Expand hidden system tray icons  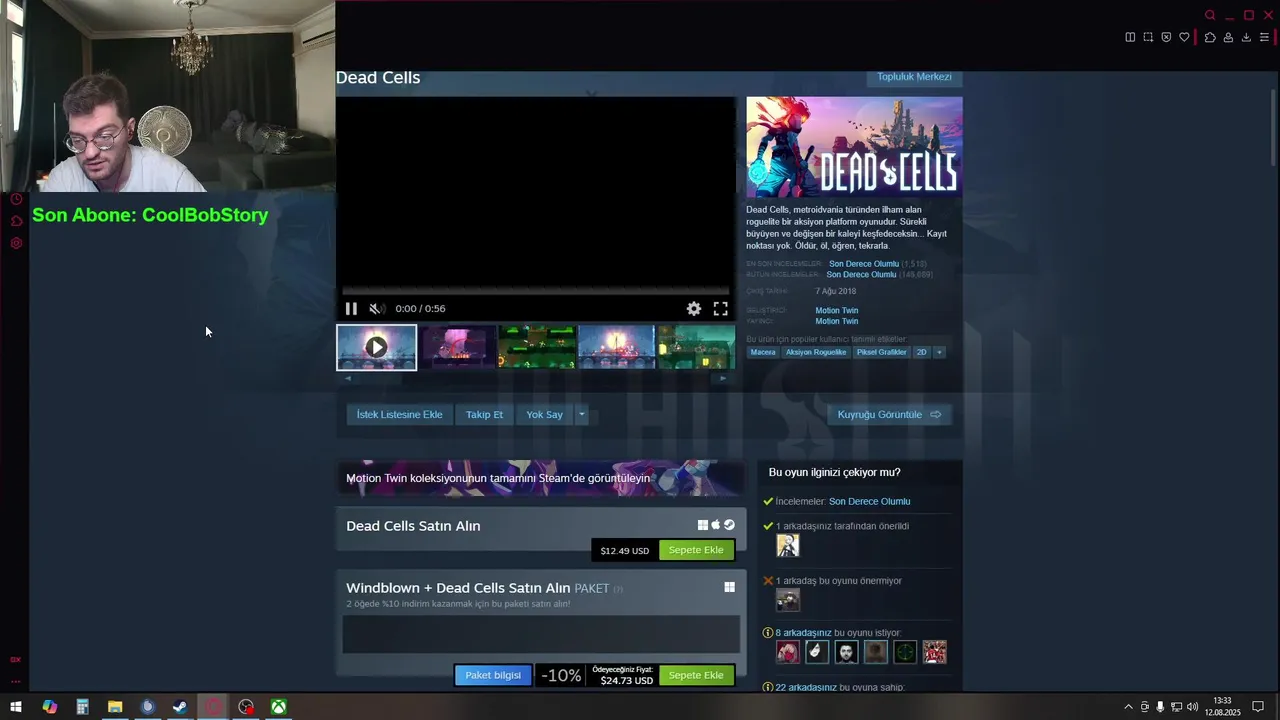(1129, 707)
